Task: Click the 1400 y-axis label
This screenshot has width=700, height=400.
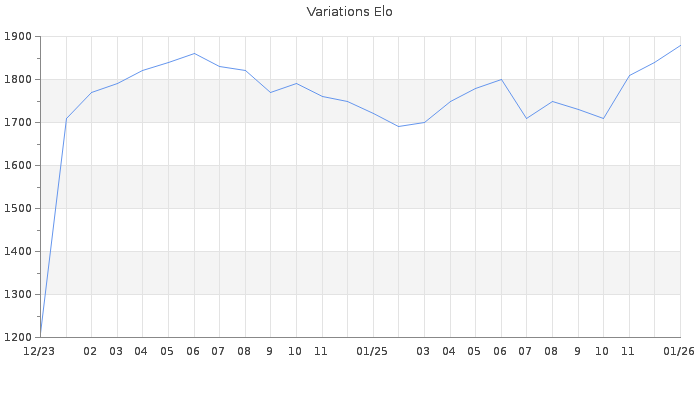Action: click(17, 252)
